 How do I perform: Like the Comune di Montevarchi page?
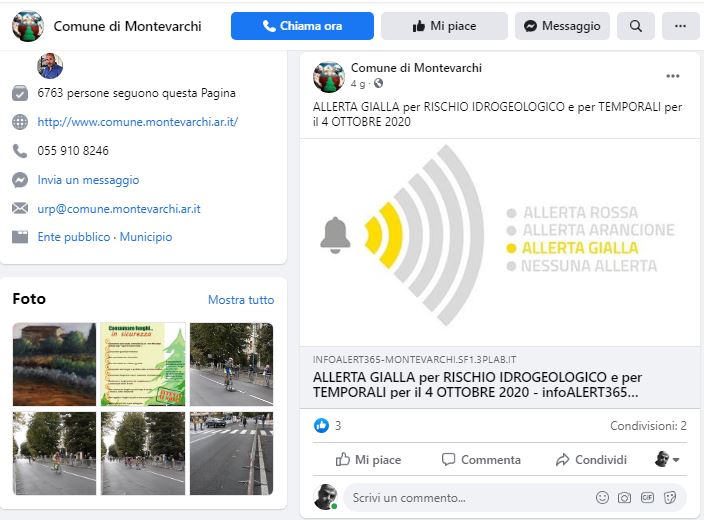(444, 26)
